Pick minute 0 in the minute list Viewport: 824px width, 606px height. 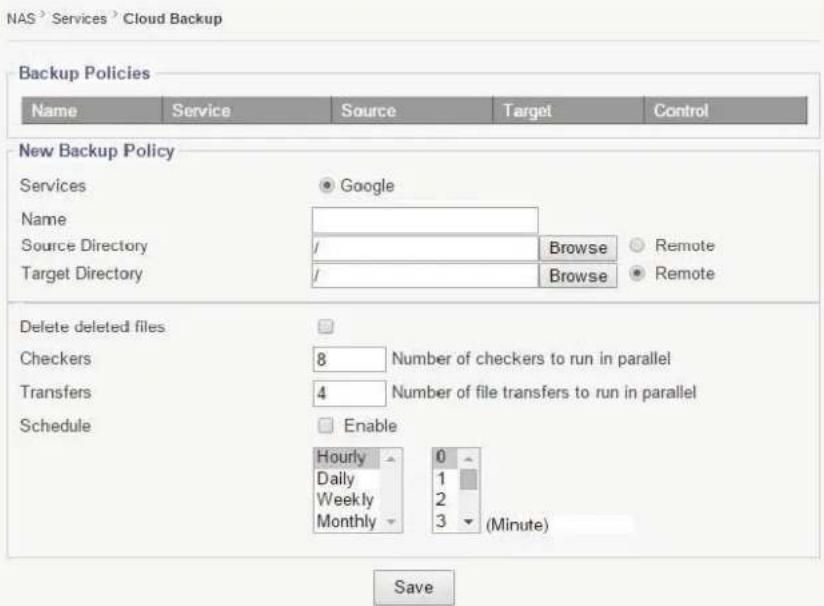(x=445, y=457)
